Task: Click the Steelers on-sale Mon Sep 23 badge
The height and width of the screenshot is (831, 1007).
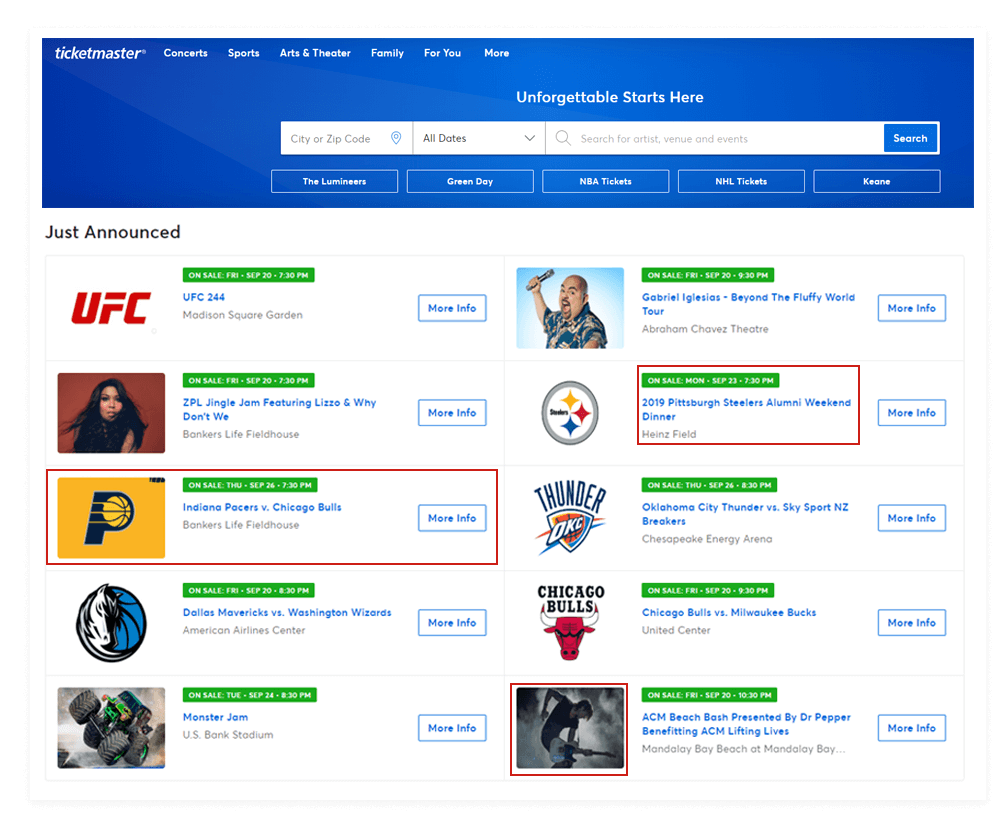Action: click(710, 380)
